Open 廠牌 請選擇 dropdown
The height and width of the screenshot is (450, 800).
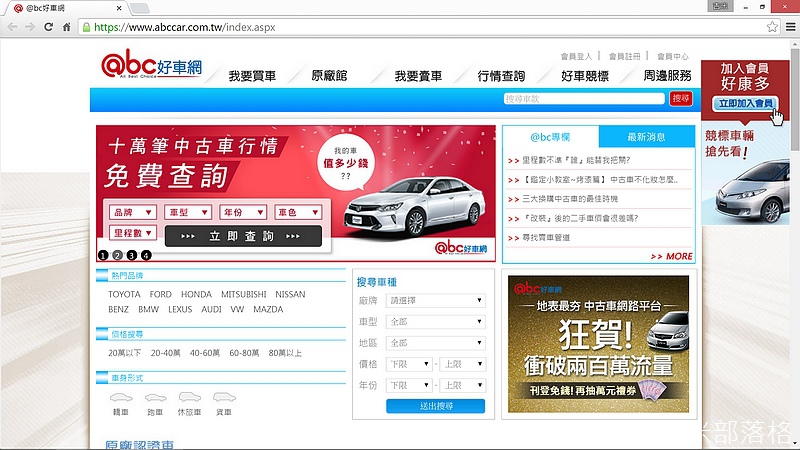pos(435,301)
